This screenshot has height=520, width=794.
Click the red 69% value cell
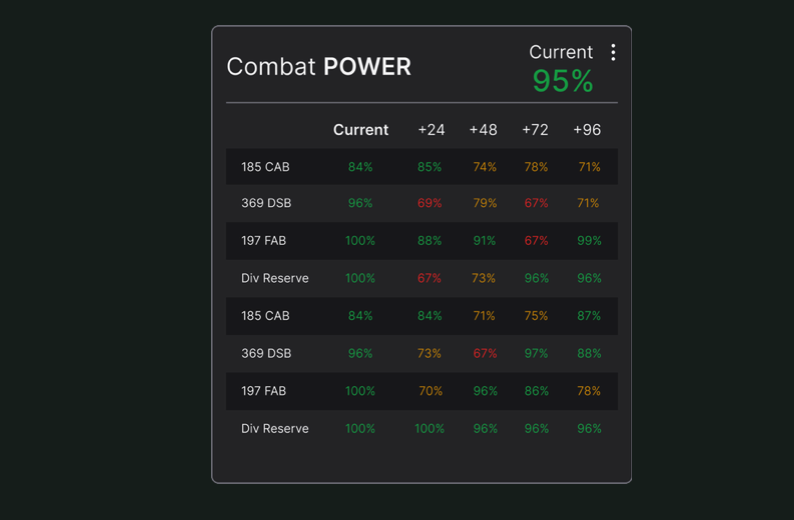[x=430, y=203]
